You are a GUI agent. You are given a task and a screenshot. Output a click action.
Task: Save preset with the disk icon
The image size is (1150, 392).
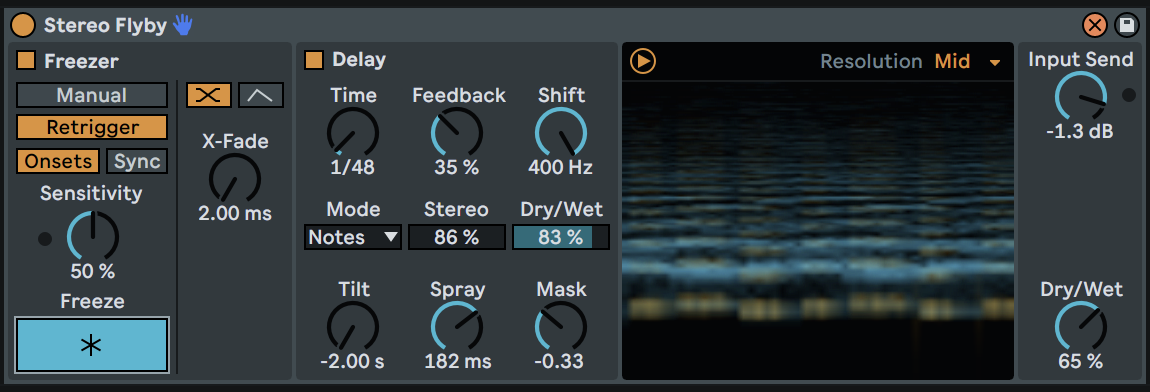(1127, 26)
